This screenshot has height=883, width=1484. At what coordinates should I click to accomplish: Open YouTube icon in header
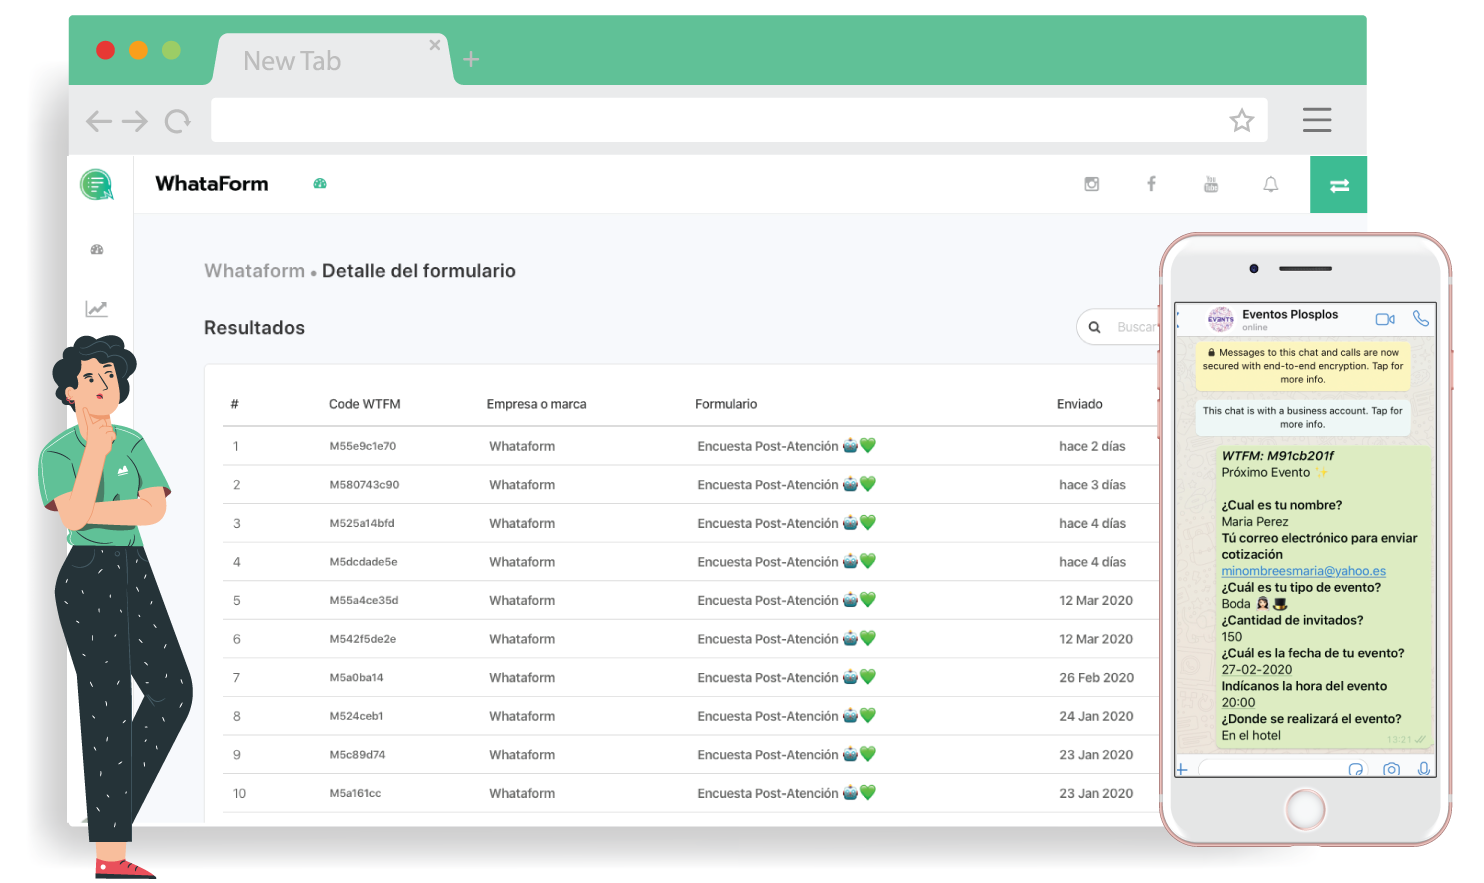pos(1211,184)
